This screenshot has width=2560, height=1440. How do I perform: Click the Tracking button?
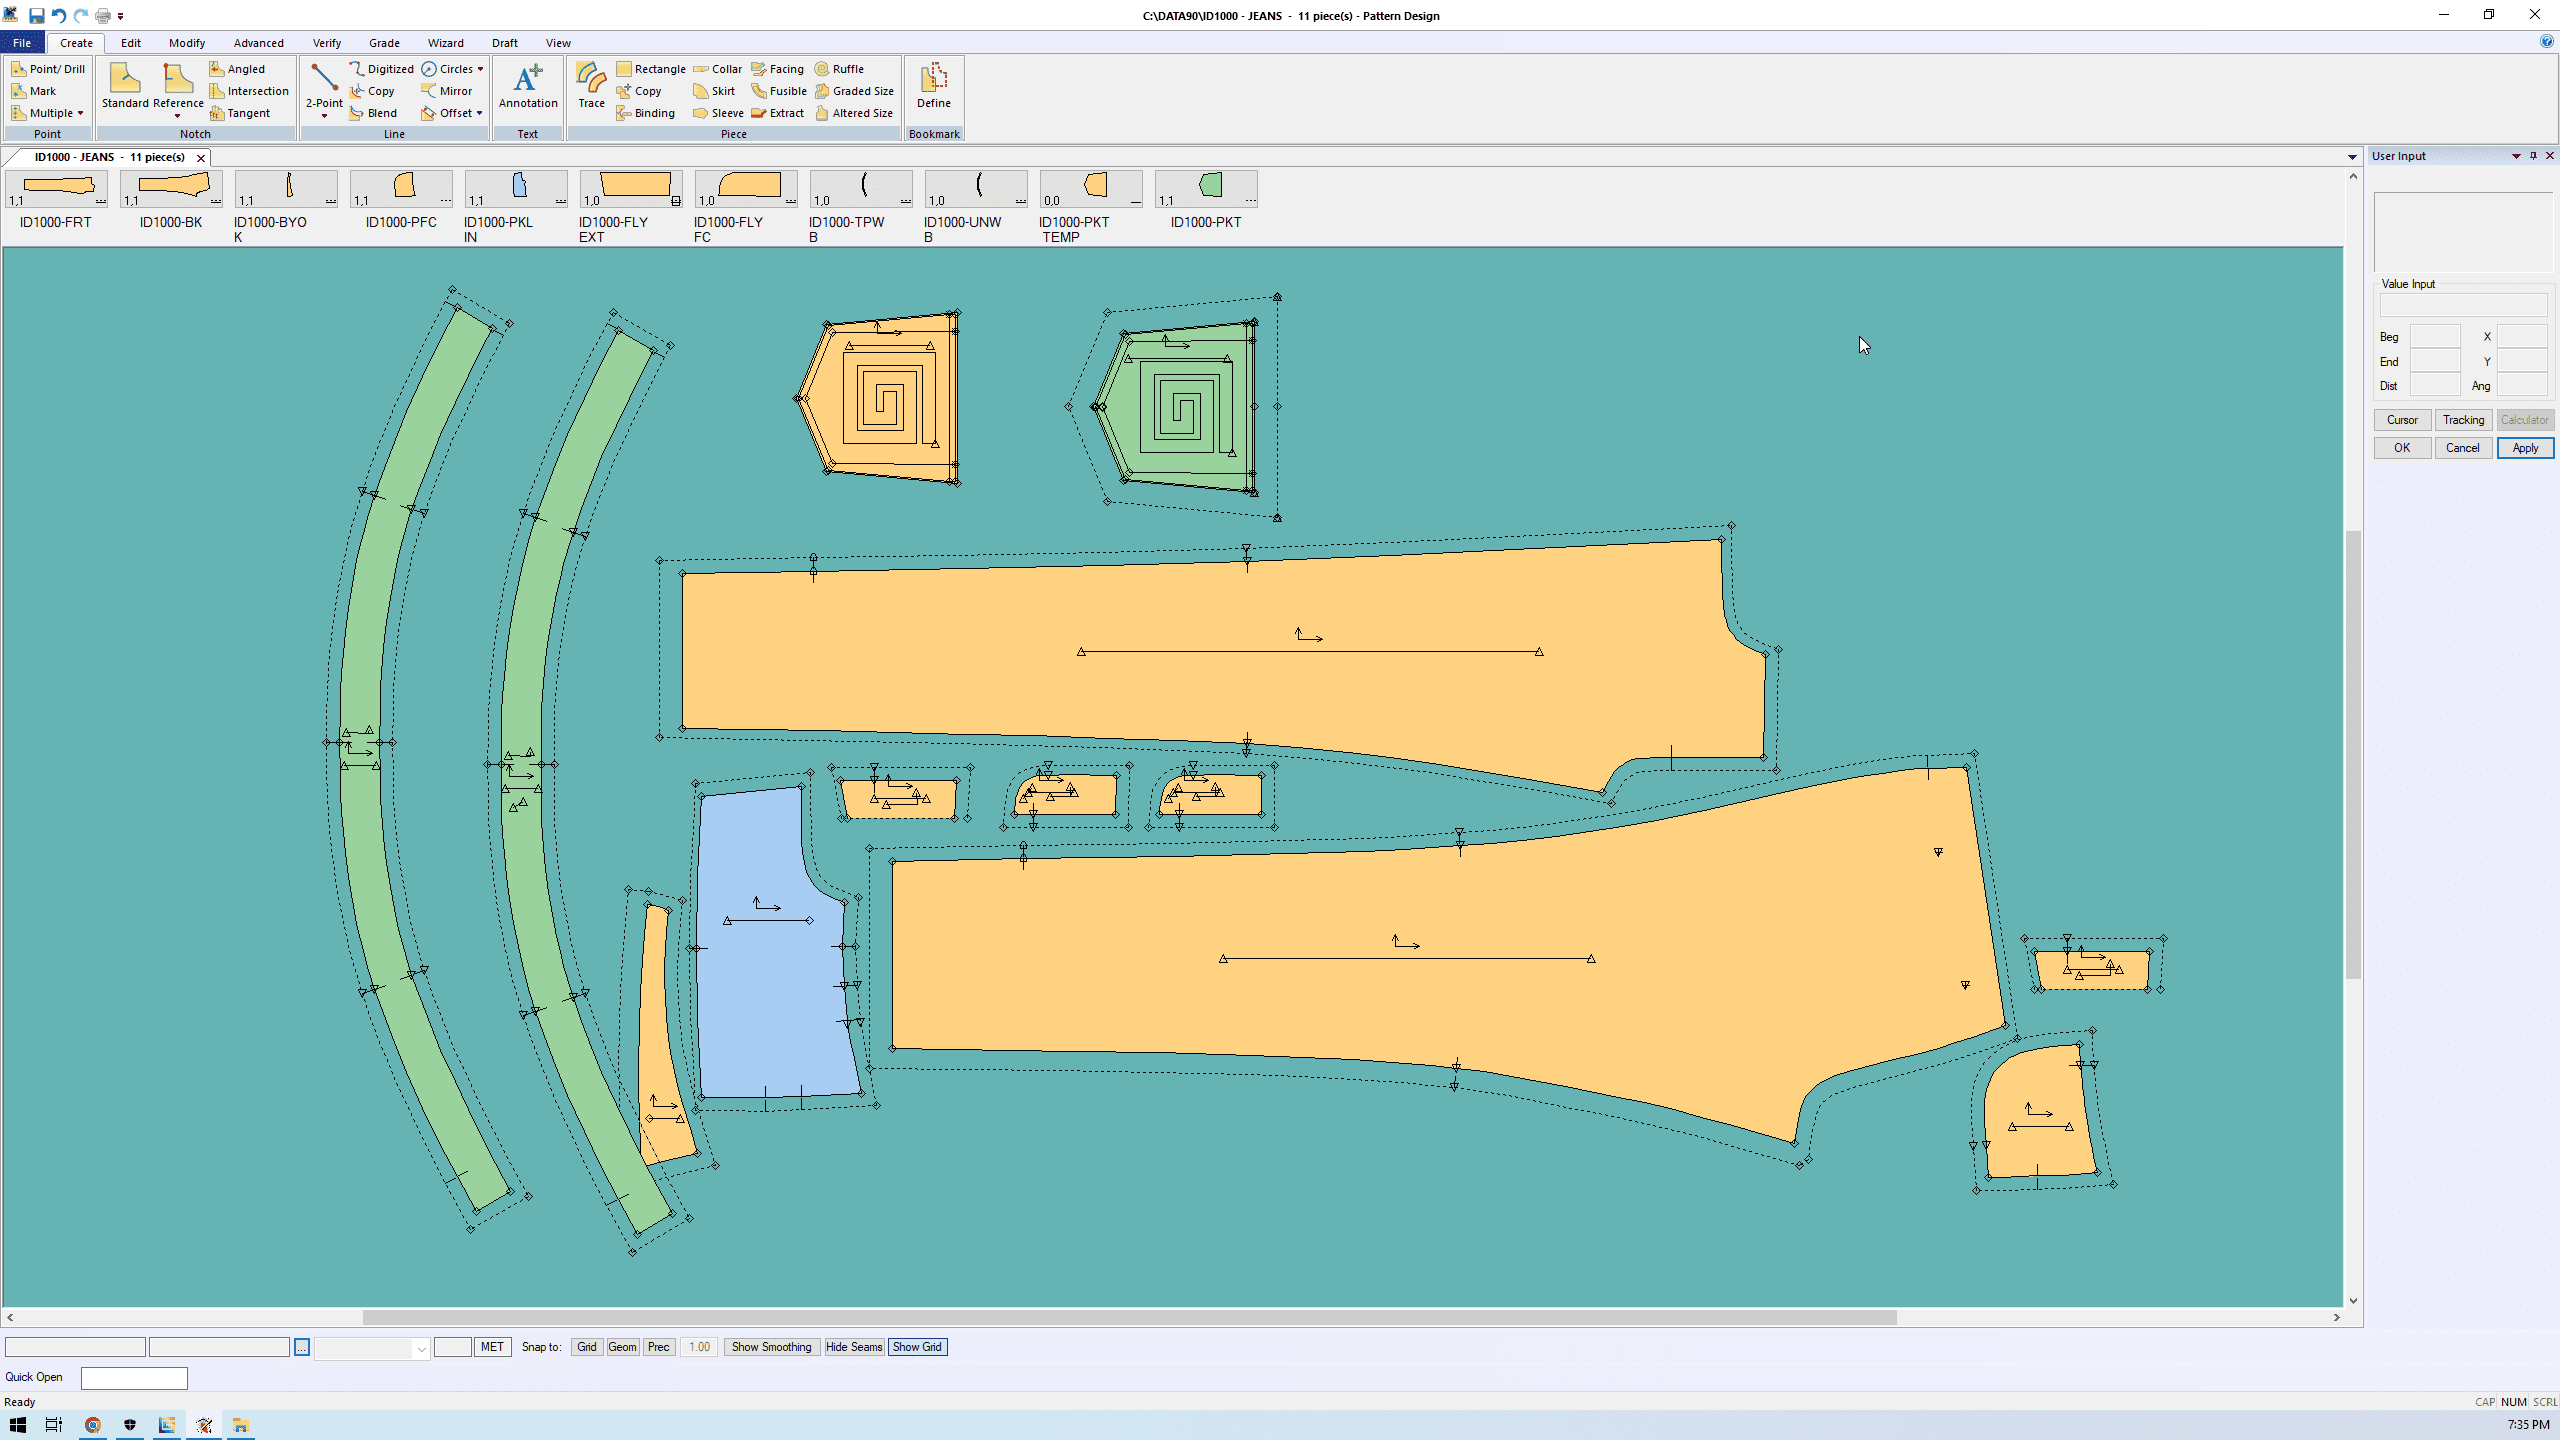pos(2463,420)
